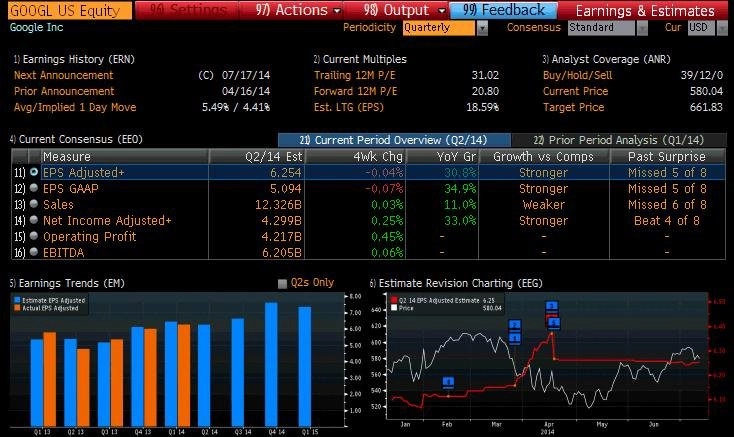Click the Prior Announcement date 04/16/14

click(246, 91)
